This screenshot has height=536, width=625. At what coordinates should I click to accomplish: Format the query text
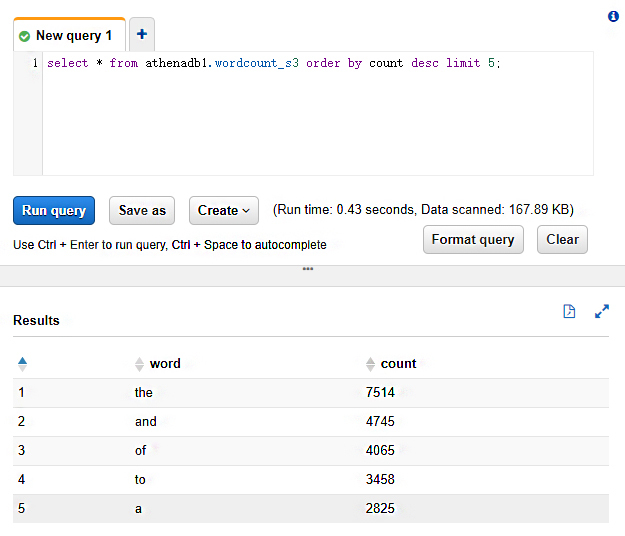tap(473, 239)
